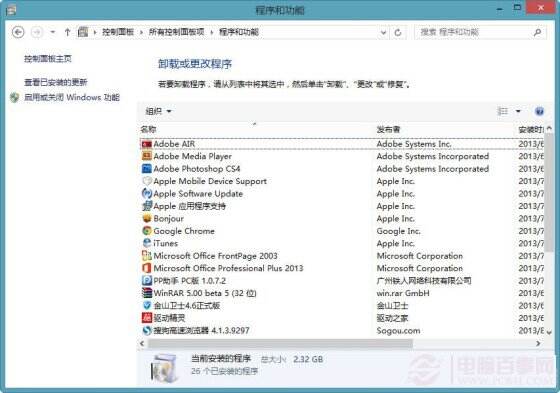Click the Office Professional Plus 2013 icon
Image resolution: width=560 pixels, height=393 pixels.
click(146, 268)
